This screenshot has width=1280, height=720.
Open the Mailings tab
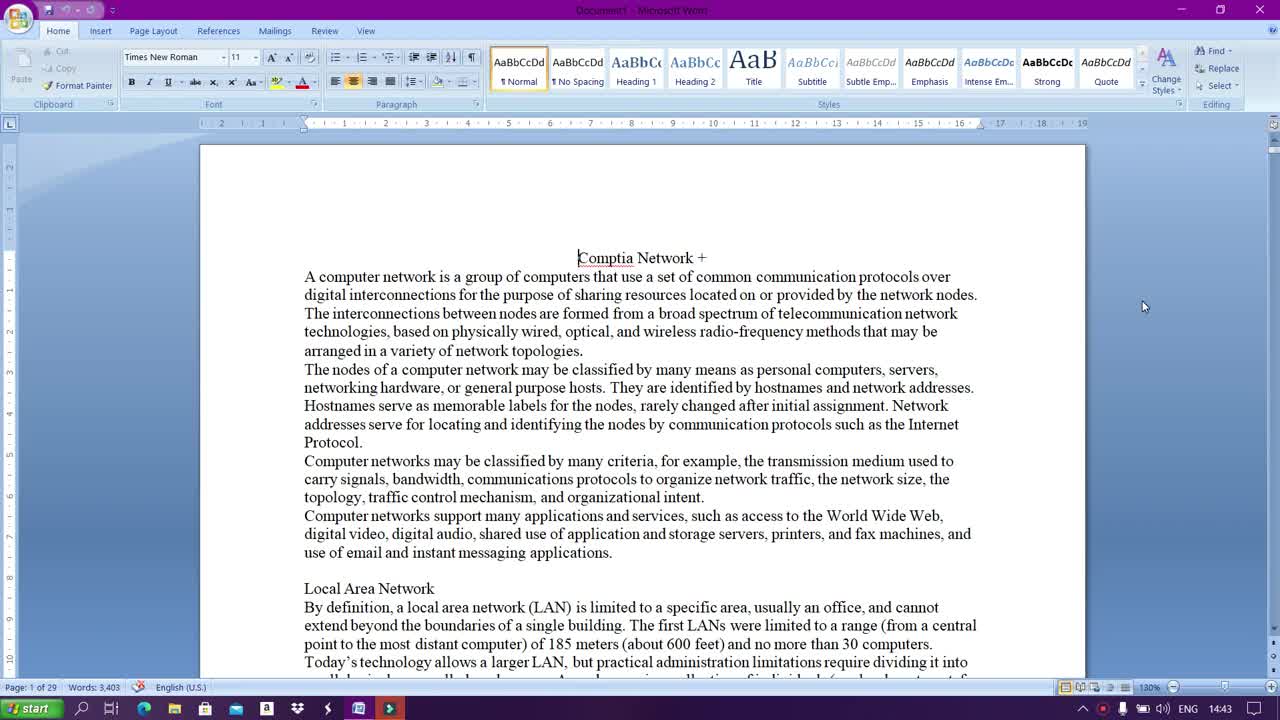275,31
